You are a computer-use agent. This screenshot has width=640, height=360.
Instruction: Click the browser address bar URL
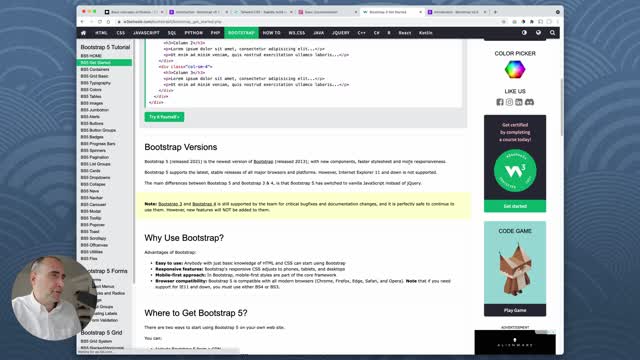(x=172, y=22)
